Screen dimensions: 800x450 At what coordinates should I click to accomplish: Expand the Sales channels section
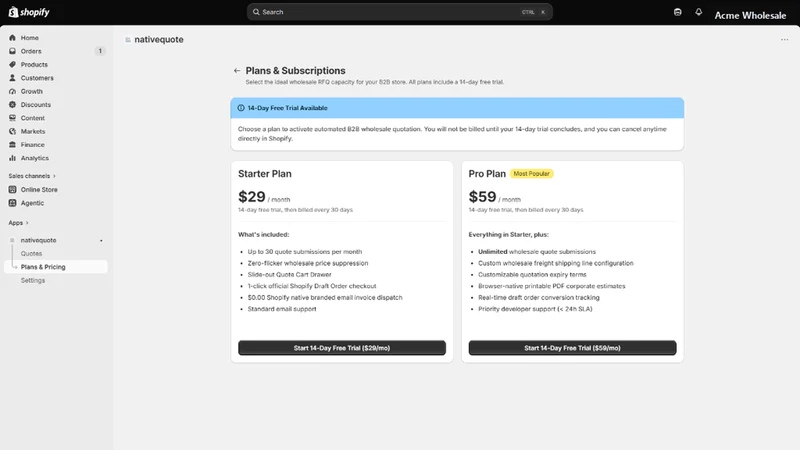click(x=32, y=176)
